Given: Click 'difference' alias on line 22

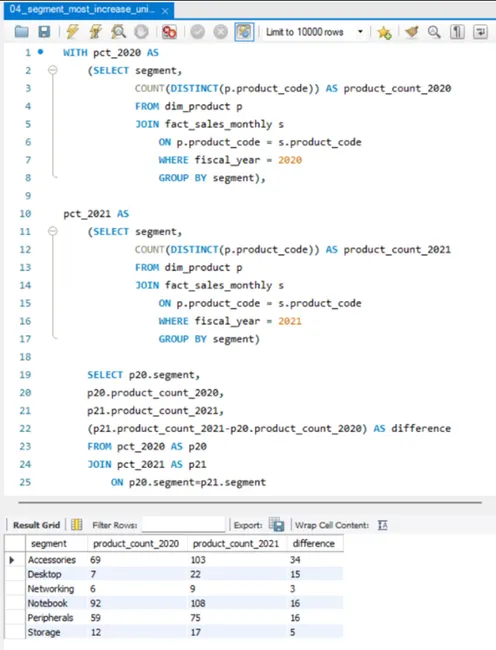Looking at the screenshot, I should click(x=421, y=429).
